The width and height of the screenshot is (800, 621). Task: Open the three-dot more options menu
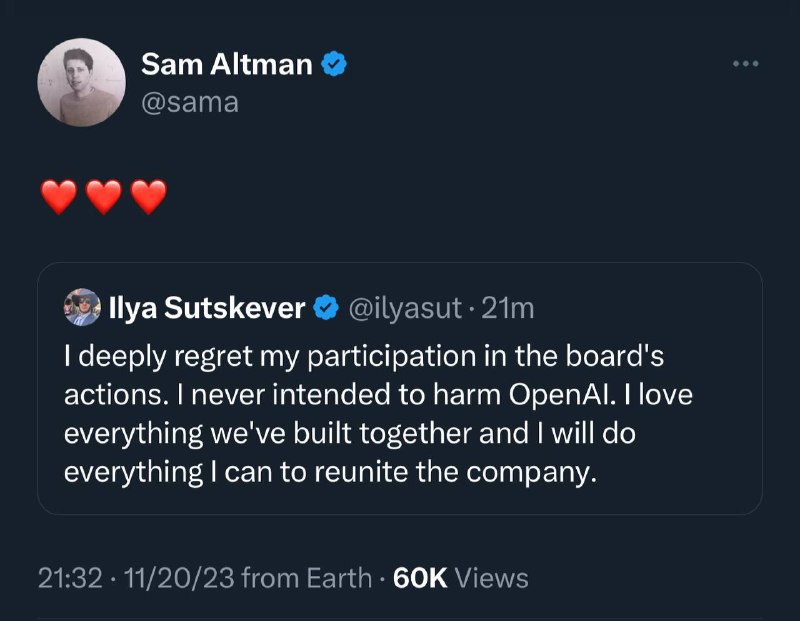point(746,65)
